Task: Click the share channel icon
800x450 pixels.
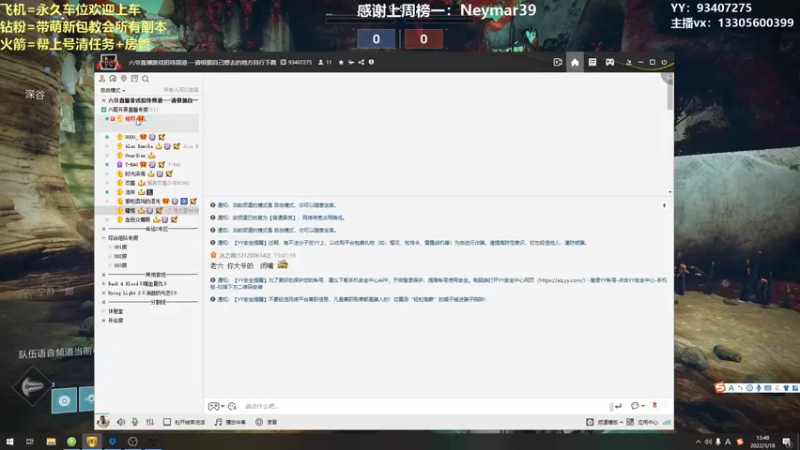Action: tap(361, 62)
